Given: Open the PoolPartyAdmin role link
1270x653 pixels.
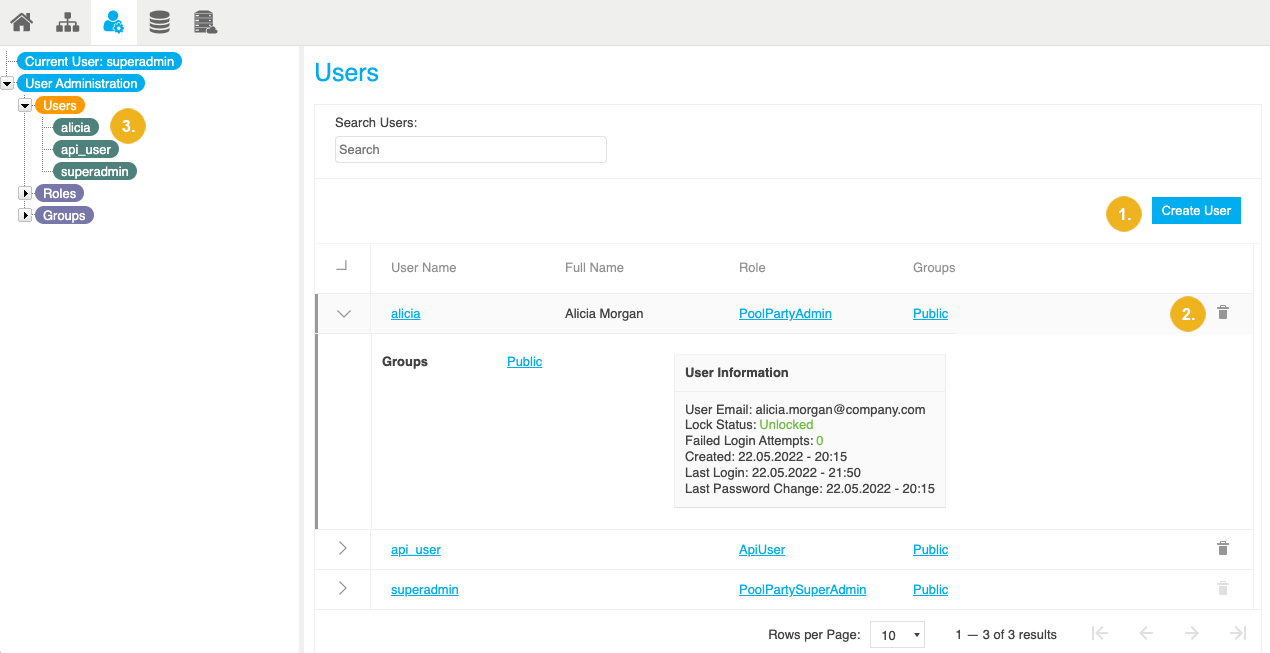Looking at the screenshot, I should click(785, 314).
